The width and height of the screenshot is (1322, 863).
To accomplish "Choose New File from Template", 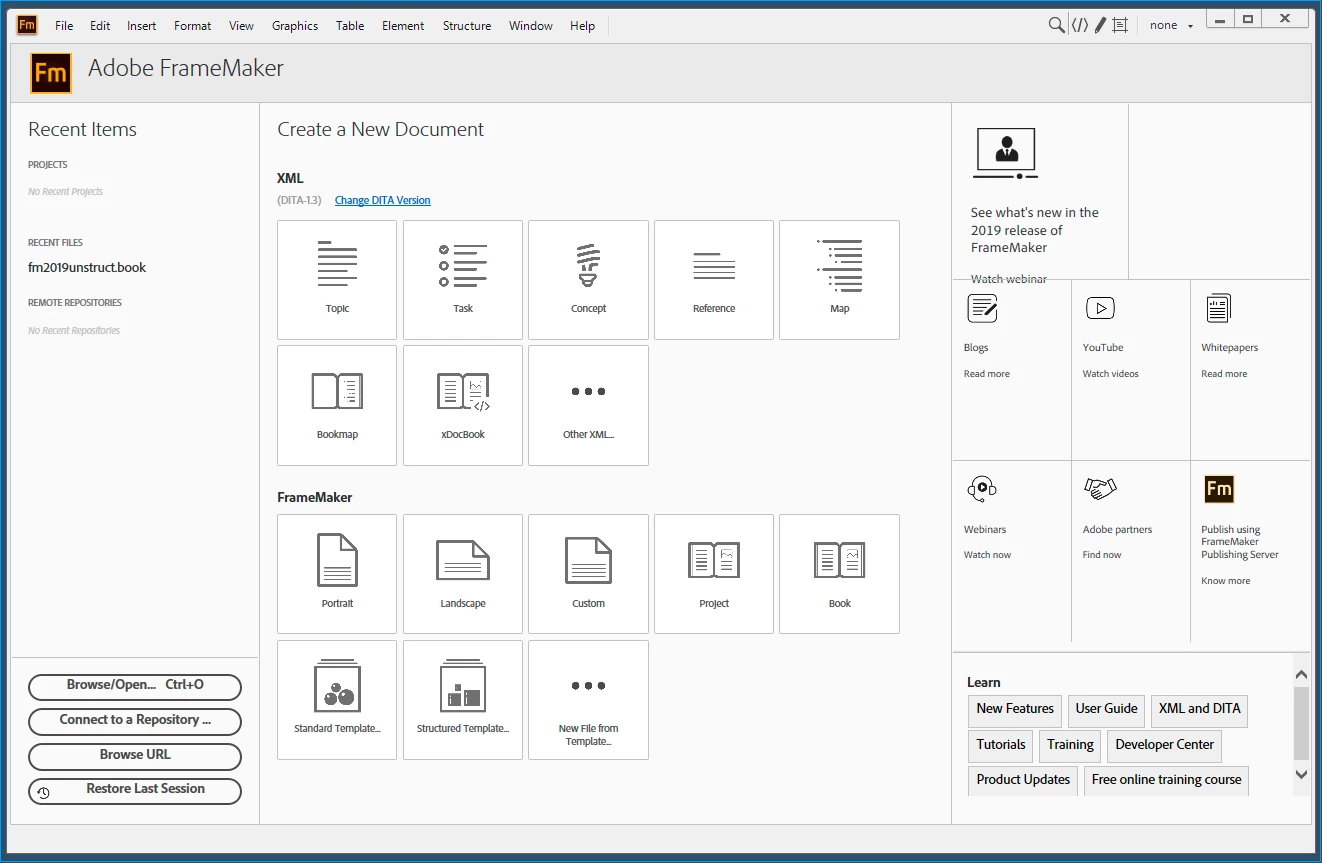I will click(588, 700).
